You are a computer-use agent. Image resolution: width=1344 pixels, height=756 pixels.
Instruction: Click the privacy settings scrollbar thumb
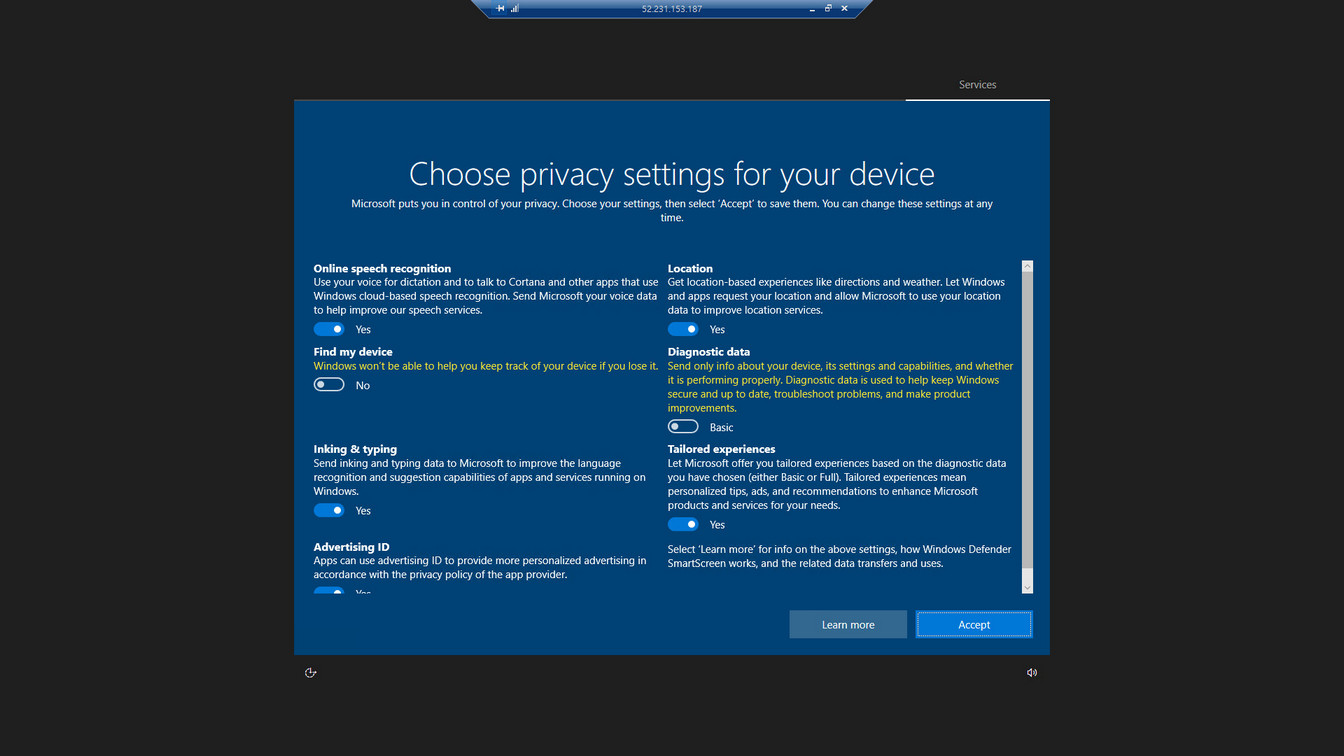tap(1027, 420)
